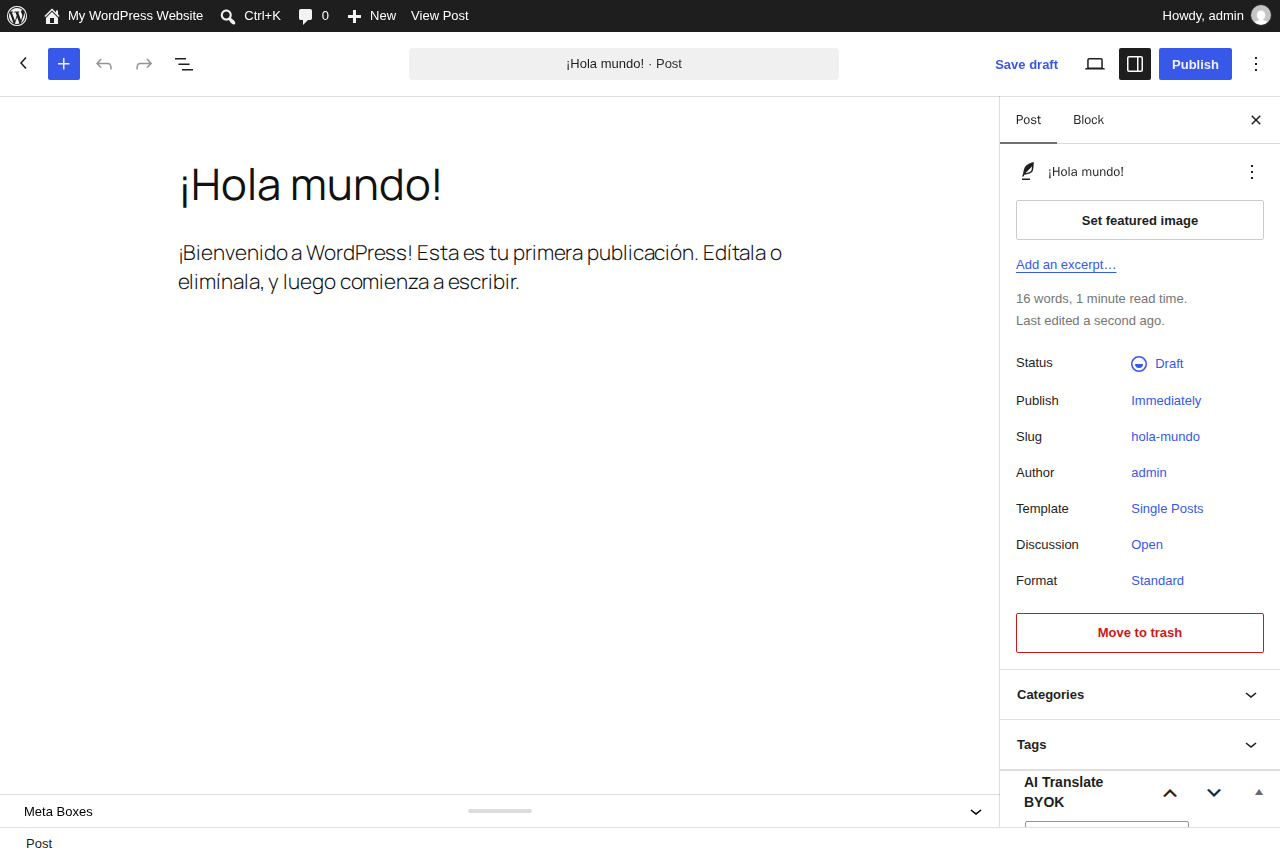Image resolution: width=1280 pixels, height=860 pixels.
Task: Toggle the Settings sidebar panel
Action: [1135, 64]
